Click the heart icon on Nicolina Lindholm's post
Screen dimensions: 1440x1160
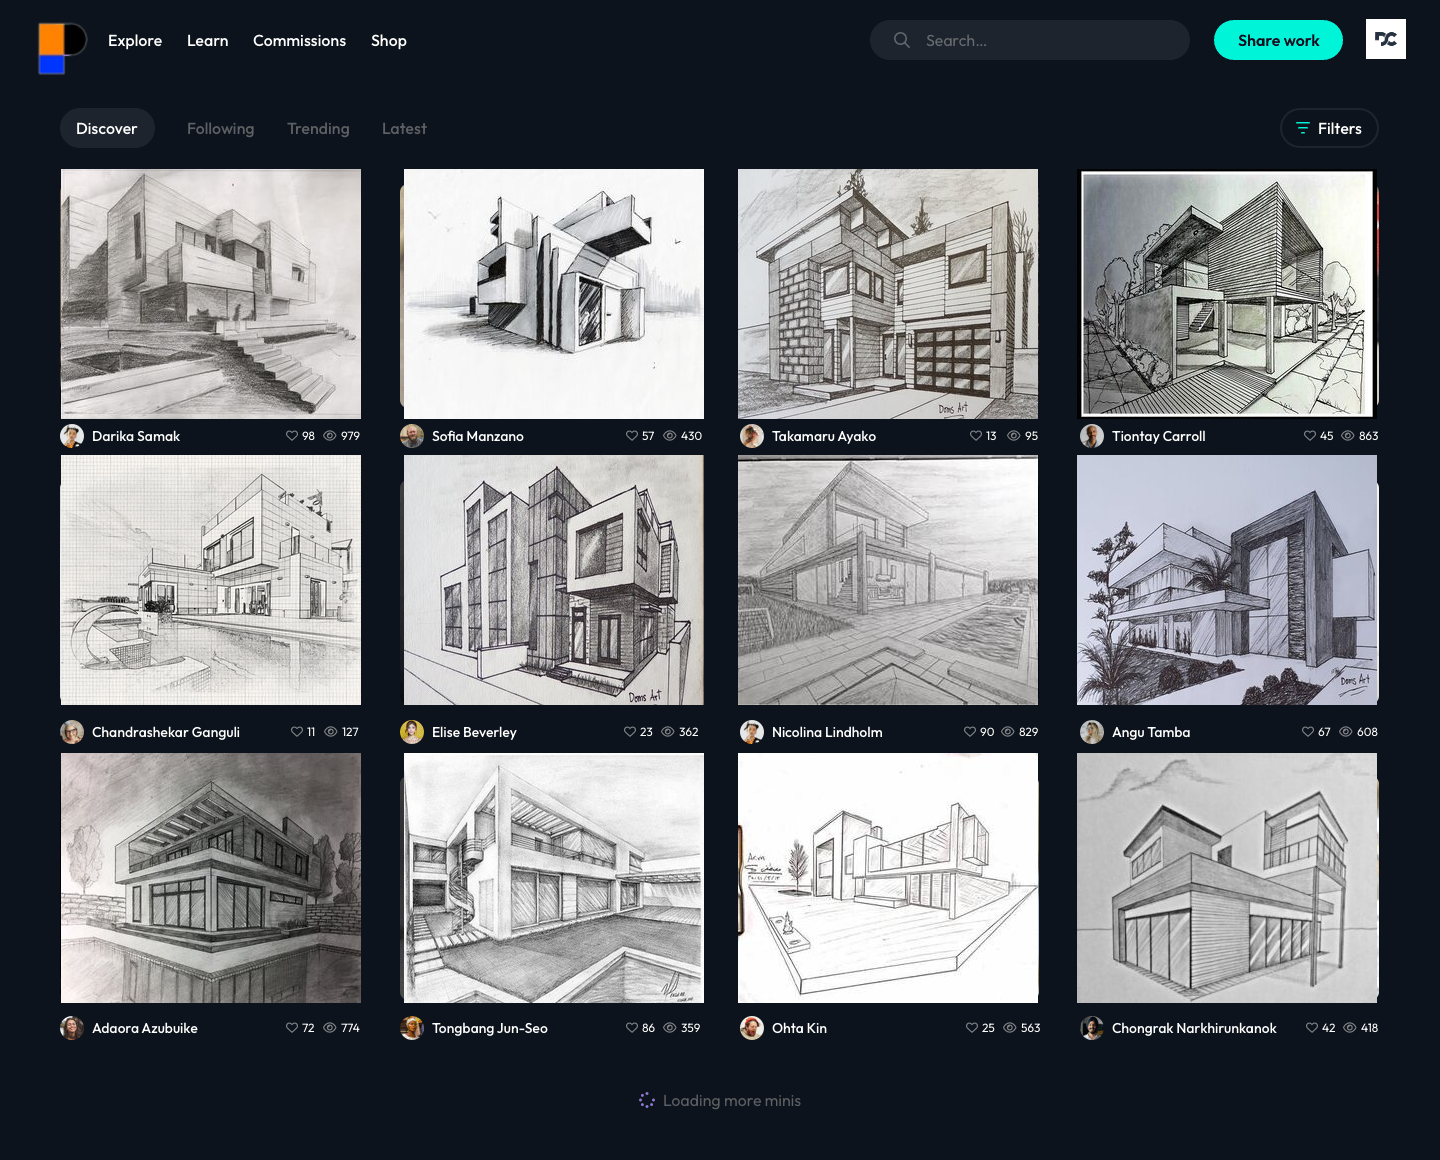970,732
